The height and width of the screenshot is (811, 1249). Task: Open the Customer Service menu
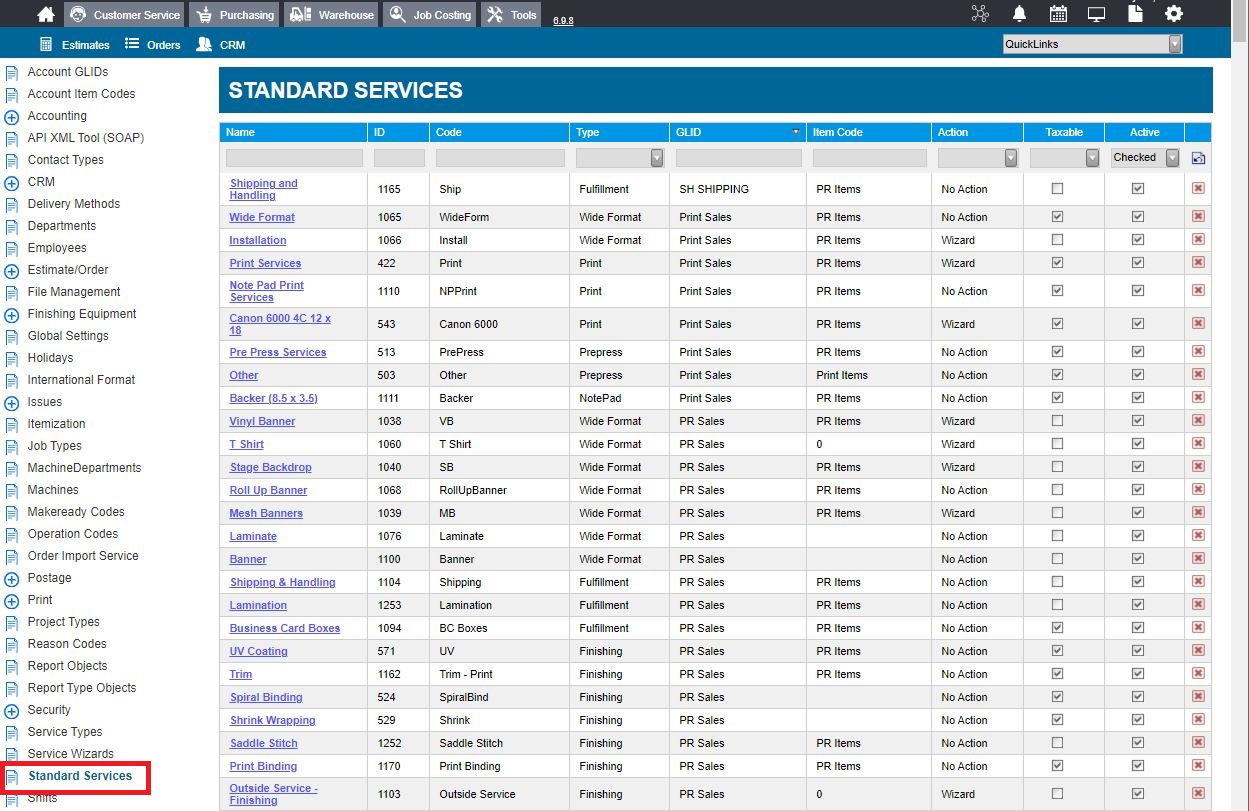coord(125,14)
